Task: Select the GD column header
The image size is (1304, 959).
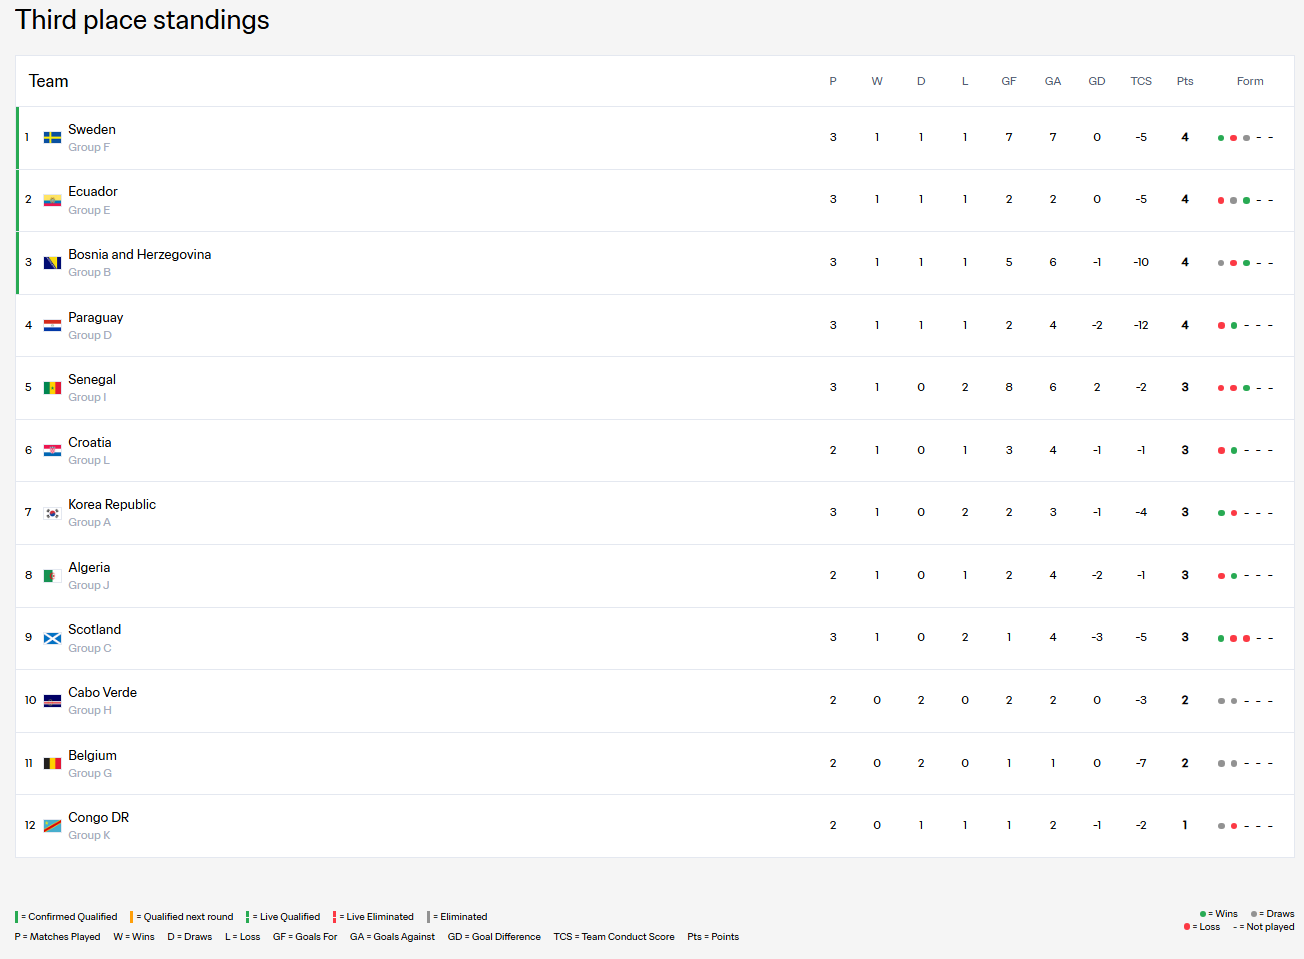Action: point(1097,81)
